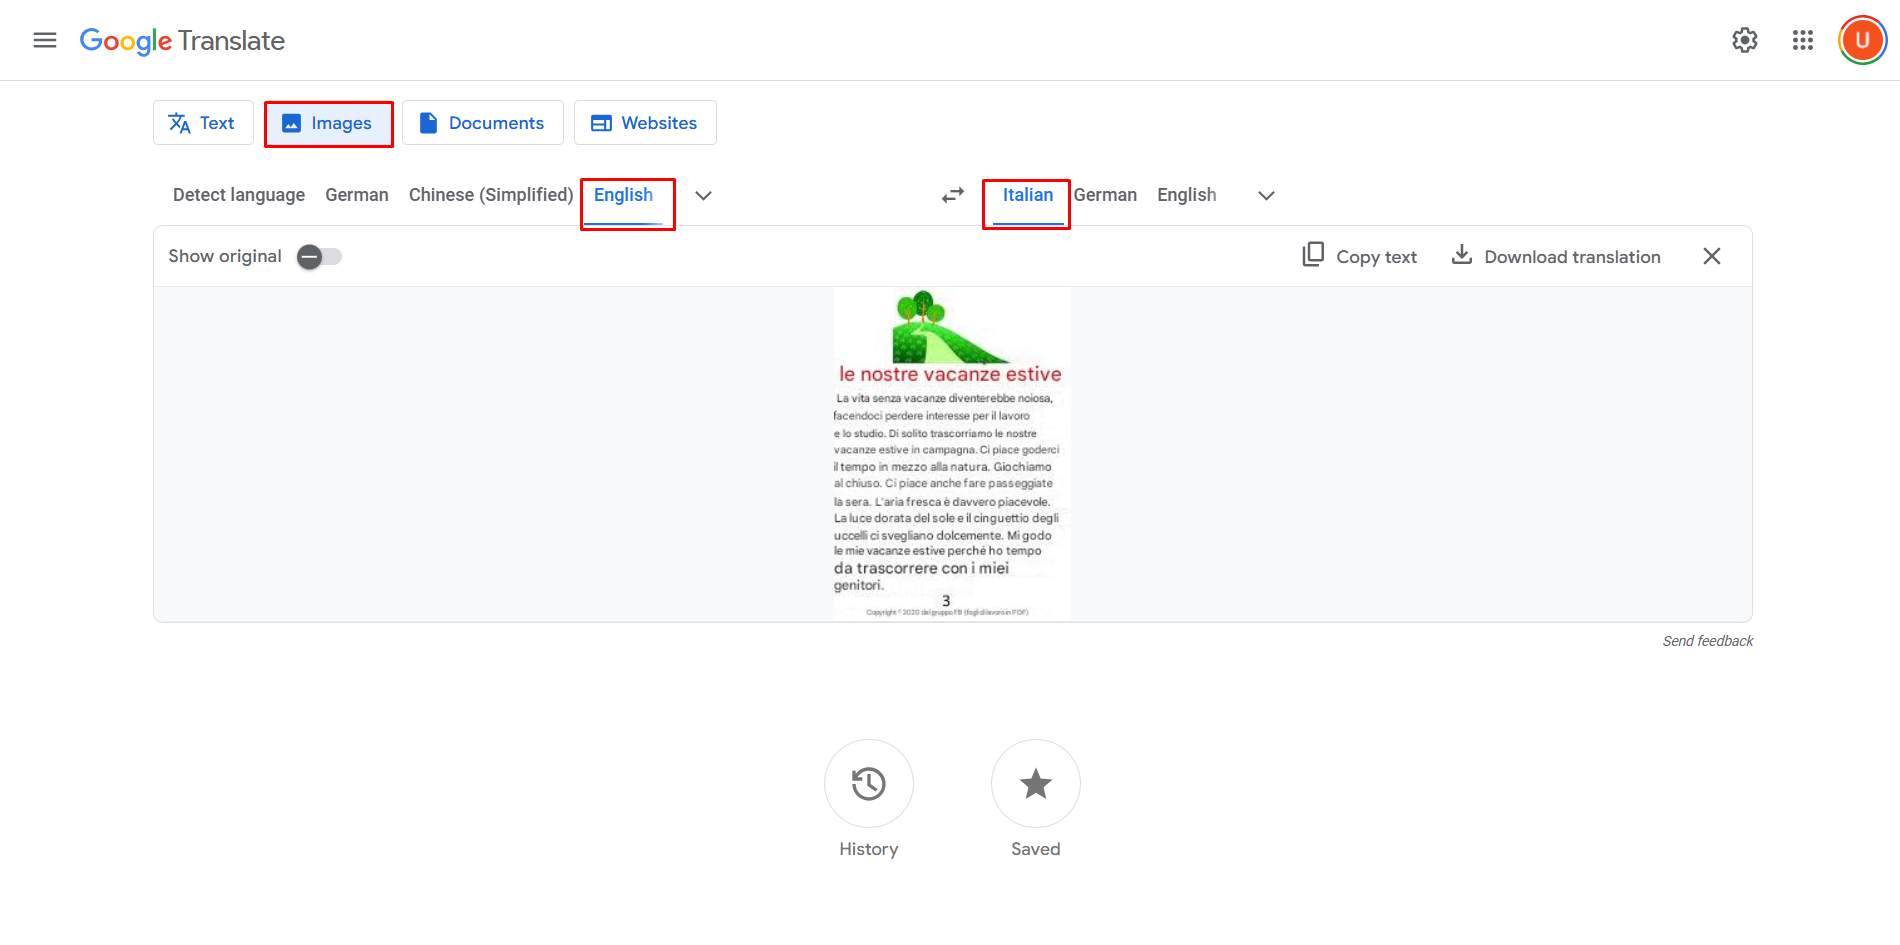Download the translated image
Viewport: 1900px width, 945px height.
1555,256
